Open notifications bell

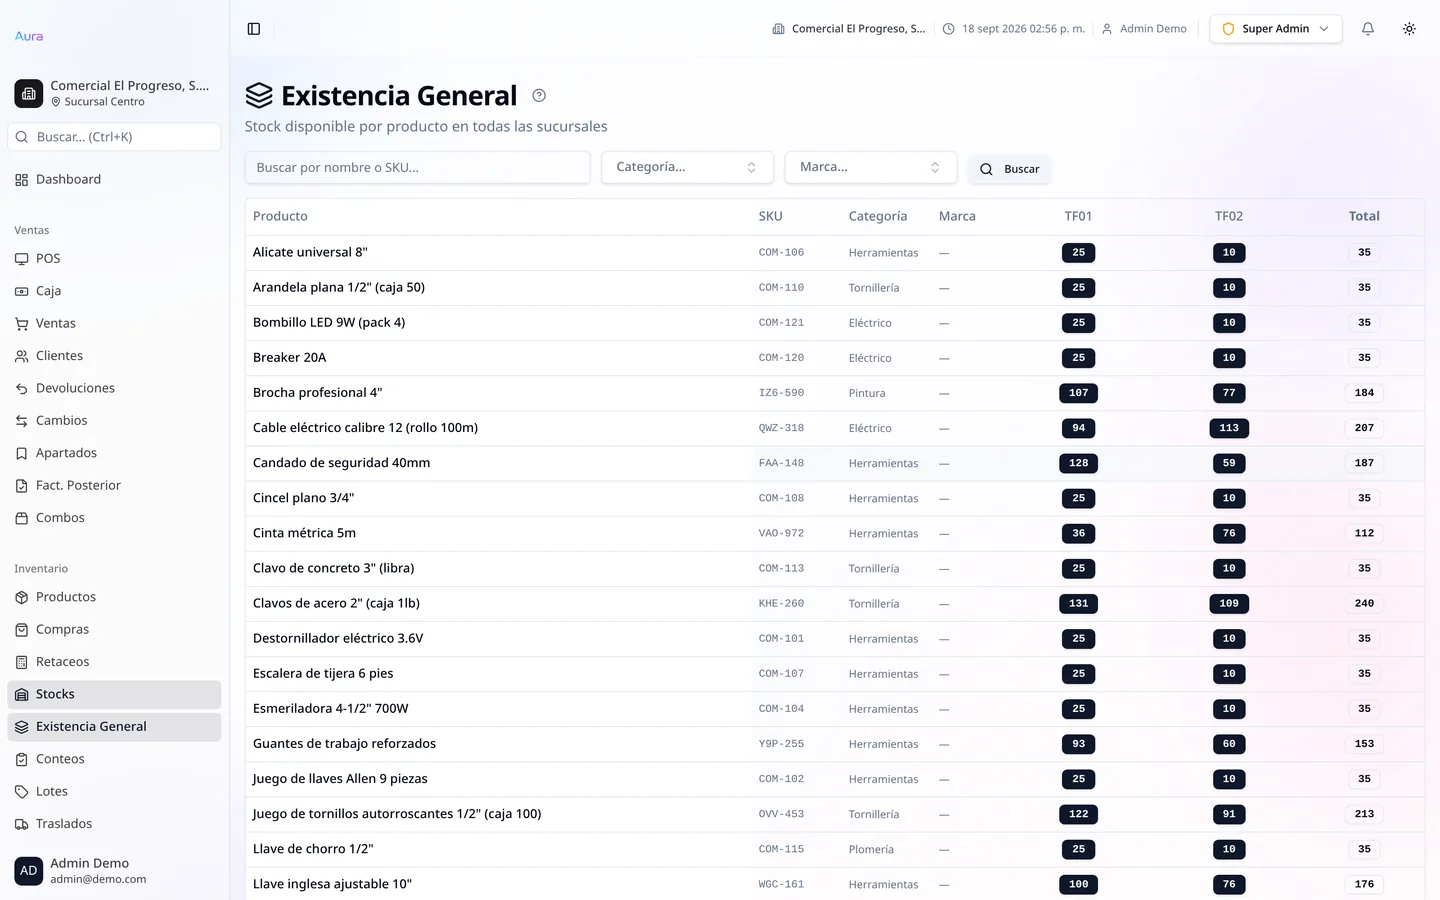(1368, 29)
